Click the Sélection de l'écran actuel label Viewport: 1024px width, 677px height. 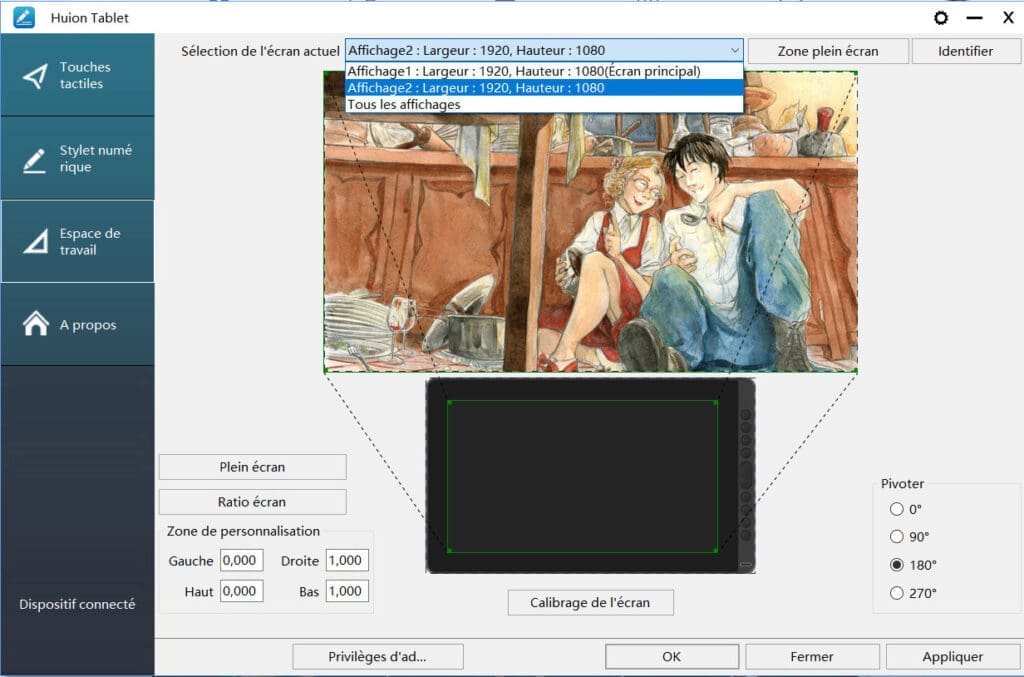[260, 51]
